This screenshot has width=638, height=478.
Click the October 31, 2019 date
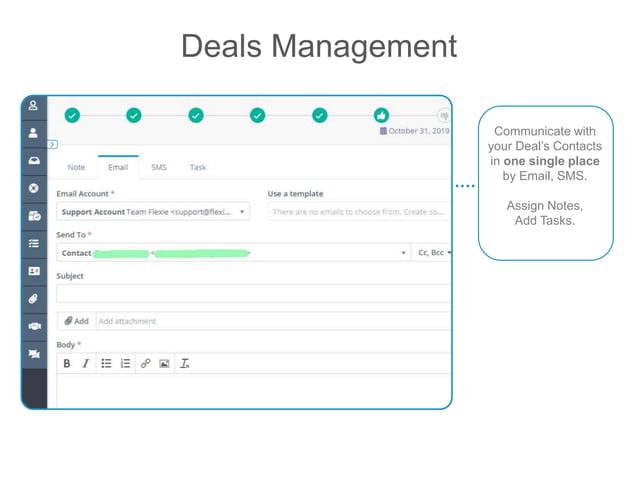419,131
